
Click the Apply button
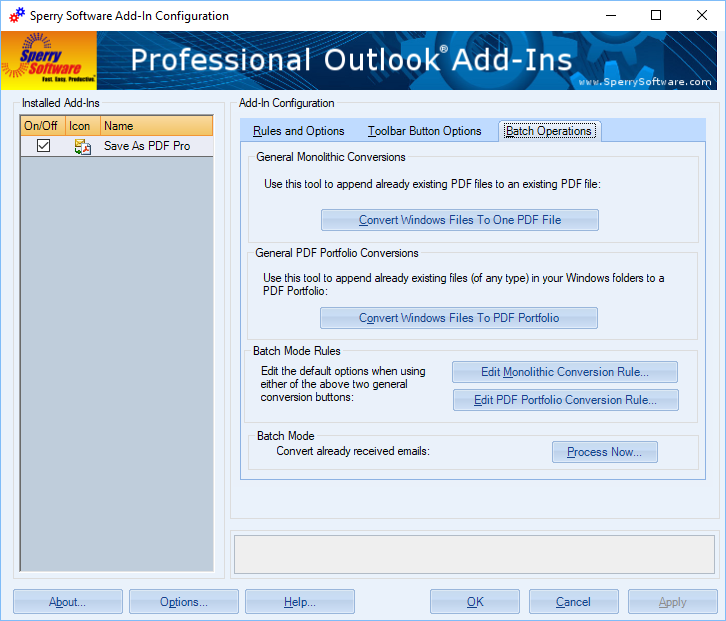pyautogui.click(x=673, y=602)
